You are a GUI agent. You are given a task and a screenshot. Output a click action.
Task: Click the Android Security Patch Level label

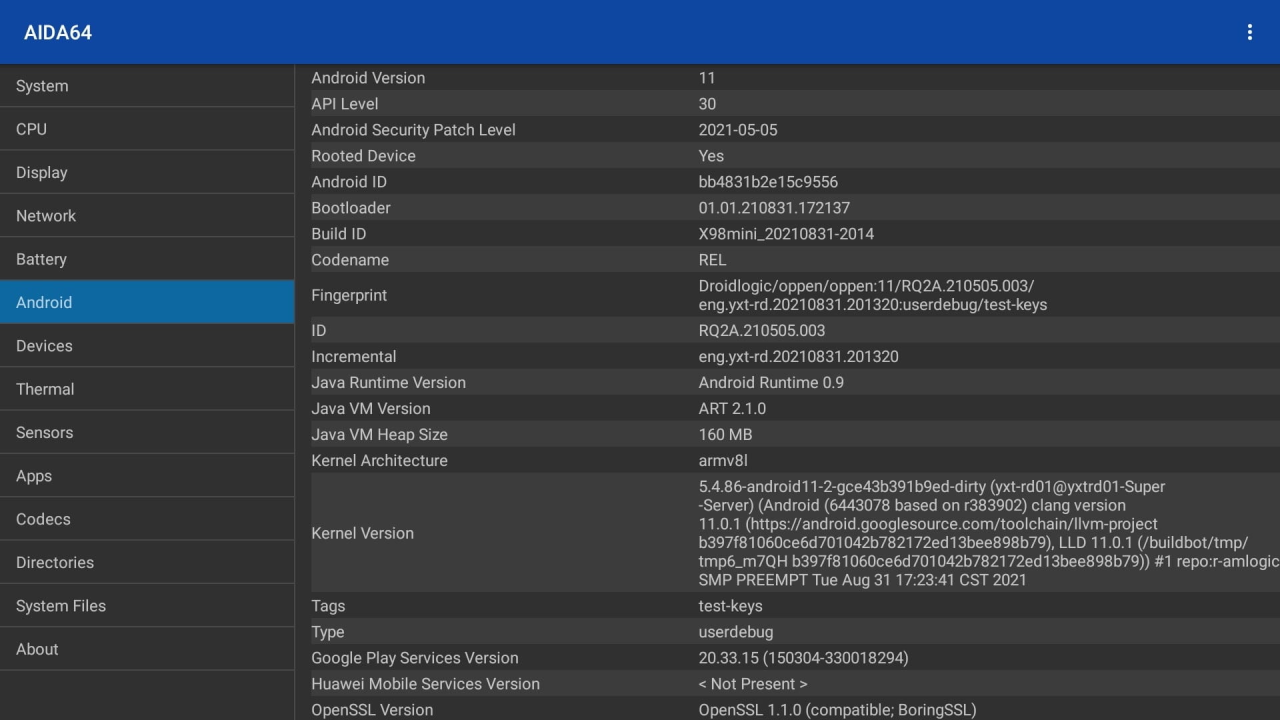(413, 130)
